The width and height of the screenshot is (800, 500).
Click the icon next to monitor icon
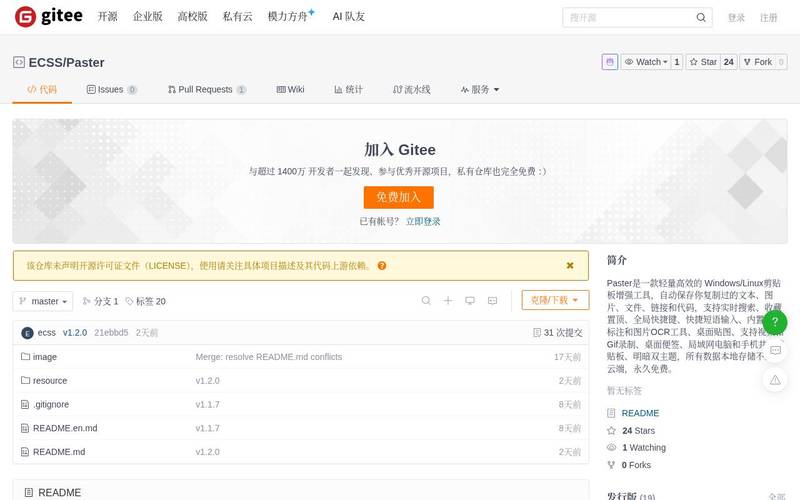pyautogui.click(x=492, y=301)
